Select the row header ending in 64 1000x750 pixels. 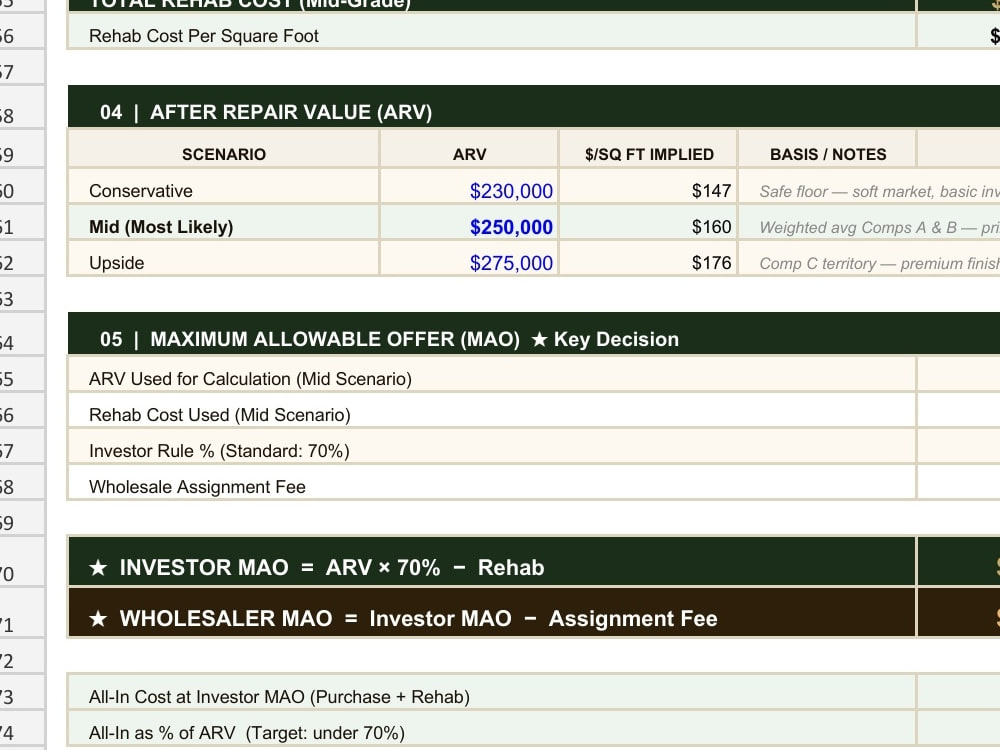[x=22, y=334]
